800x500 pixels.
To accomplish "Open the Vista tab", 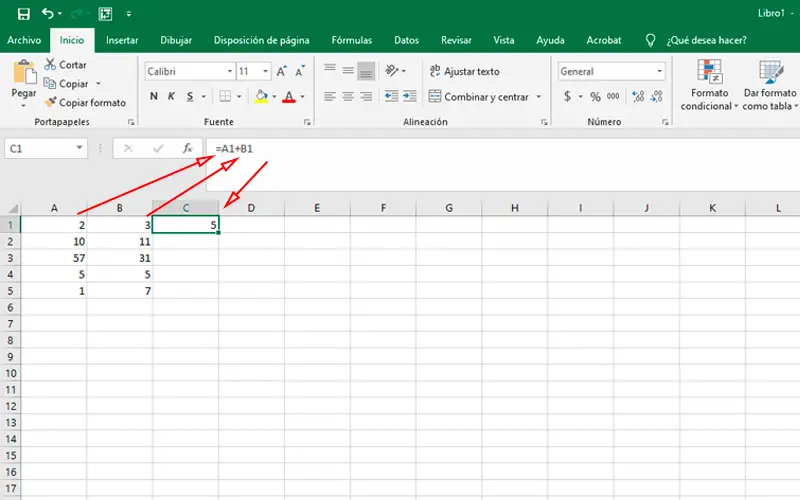I will (x=504, y=40).
